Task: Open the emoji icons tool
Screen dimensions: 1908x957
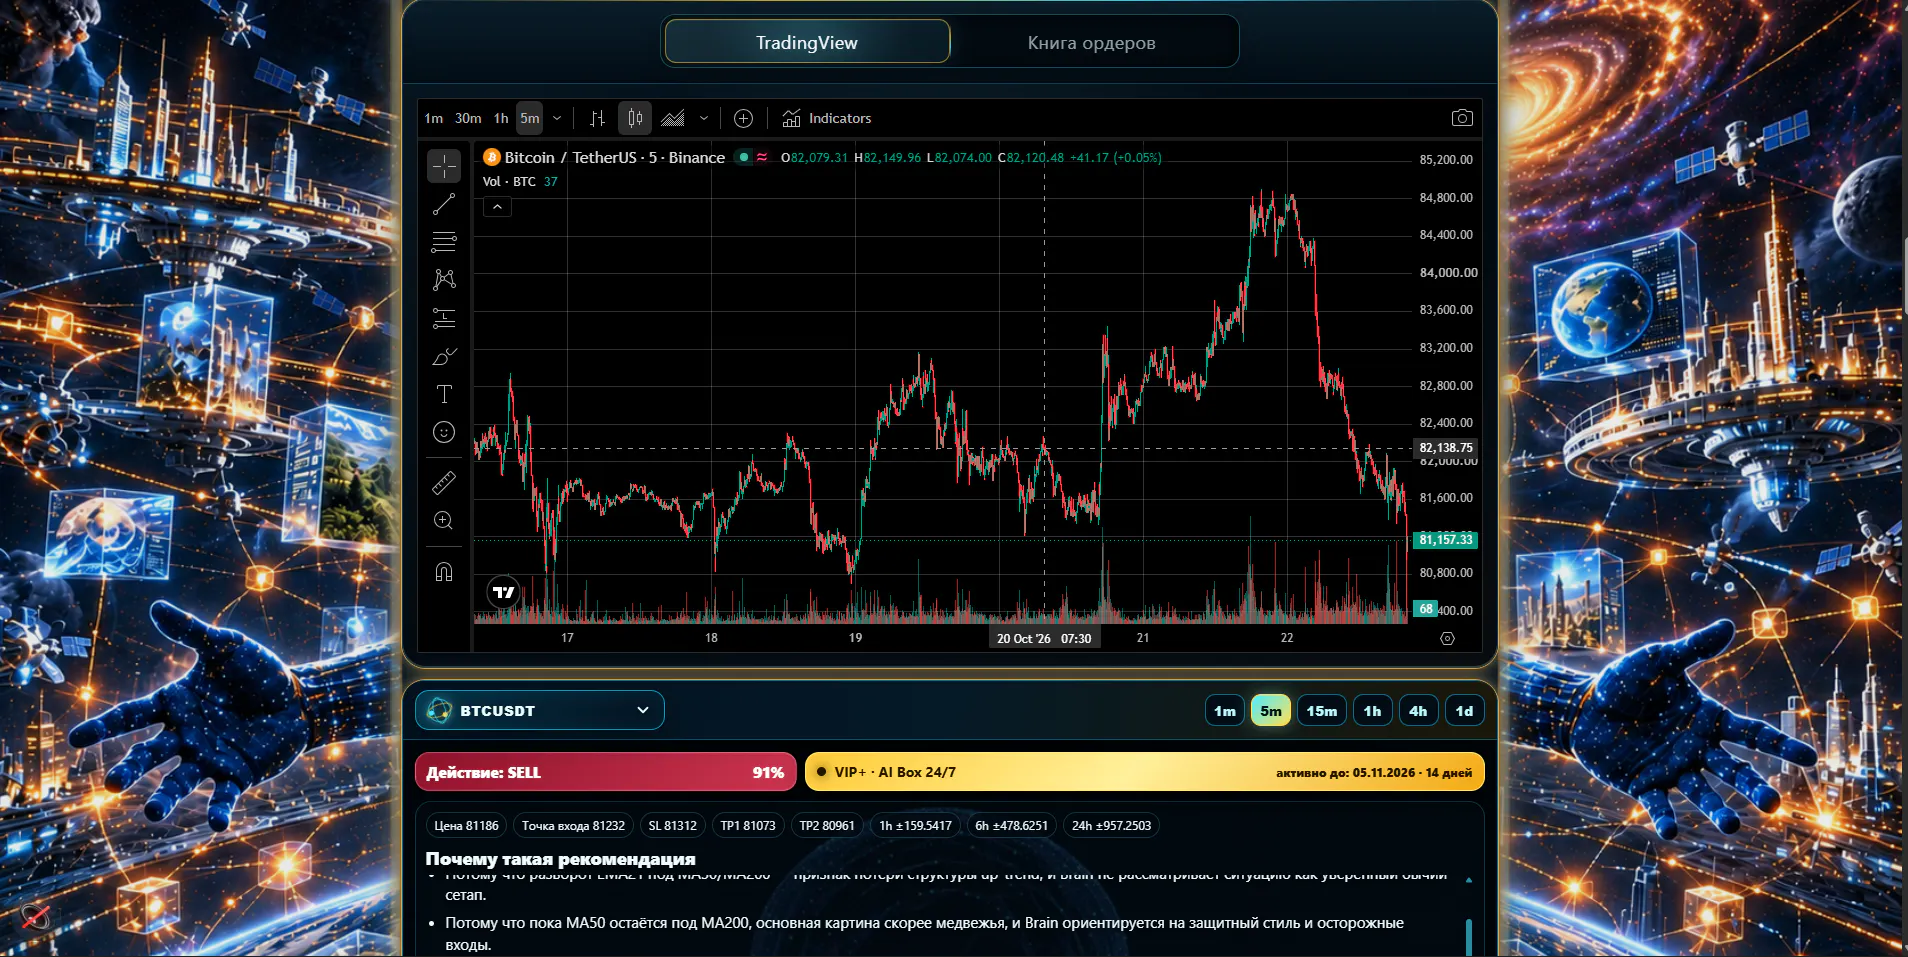Action: click(444, 432)
